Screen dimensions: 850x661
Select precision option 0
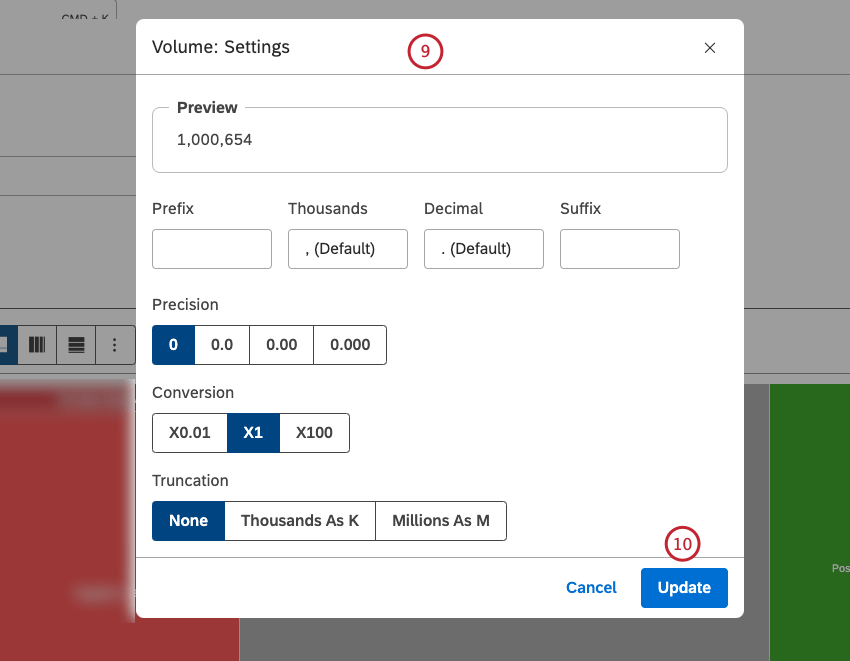[x=173, y=344]
